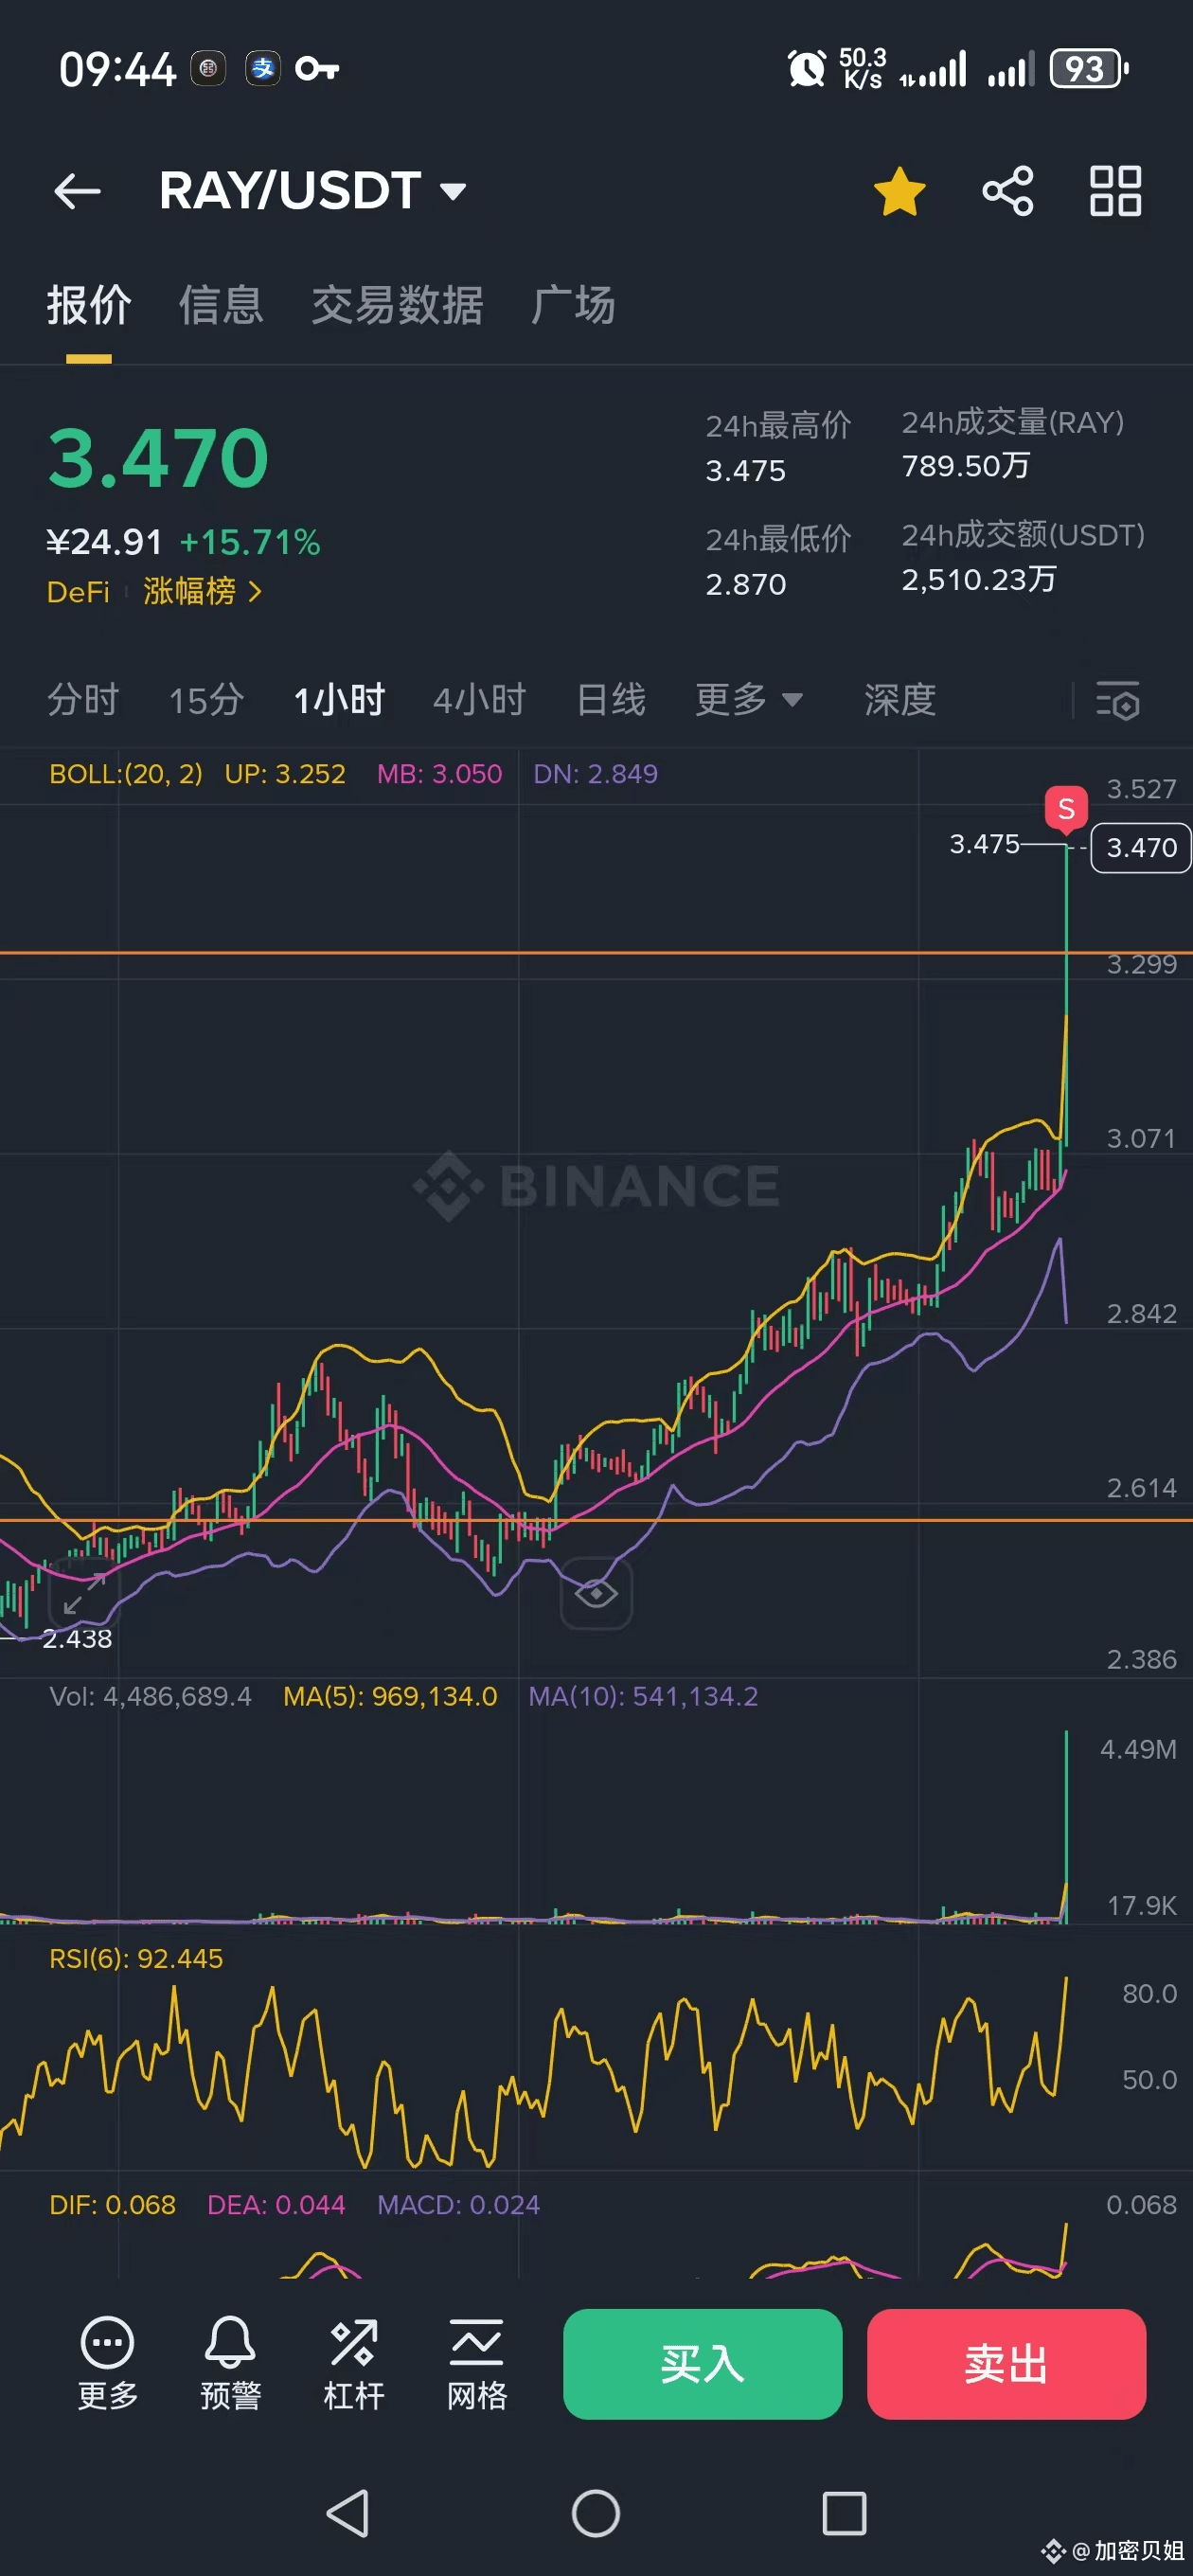Tap the red S sell marker on chart

(1066, 809)
